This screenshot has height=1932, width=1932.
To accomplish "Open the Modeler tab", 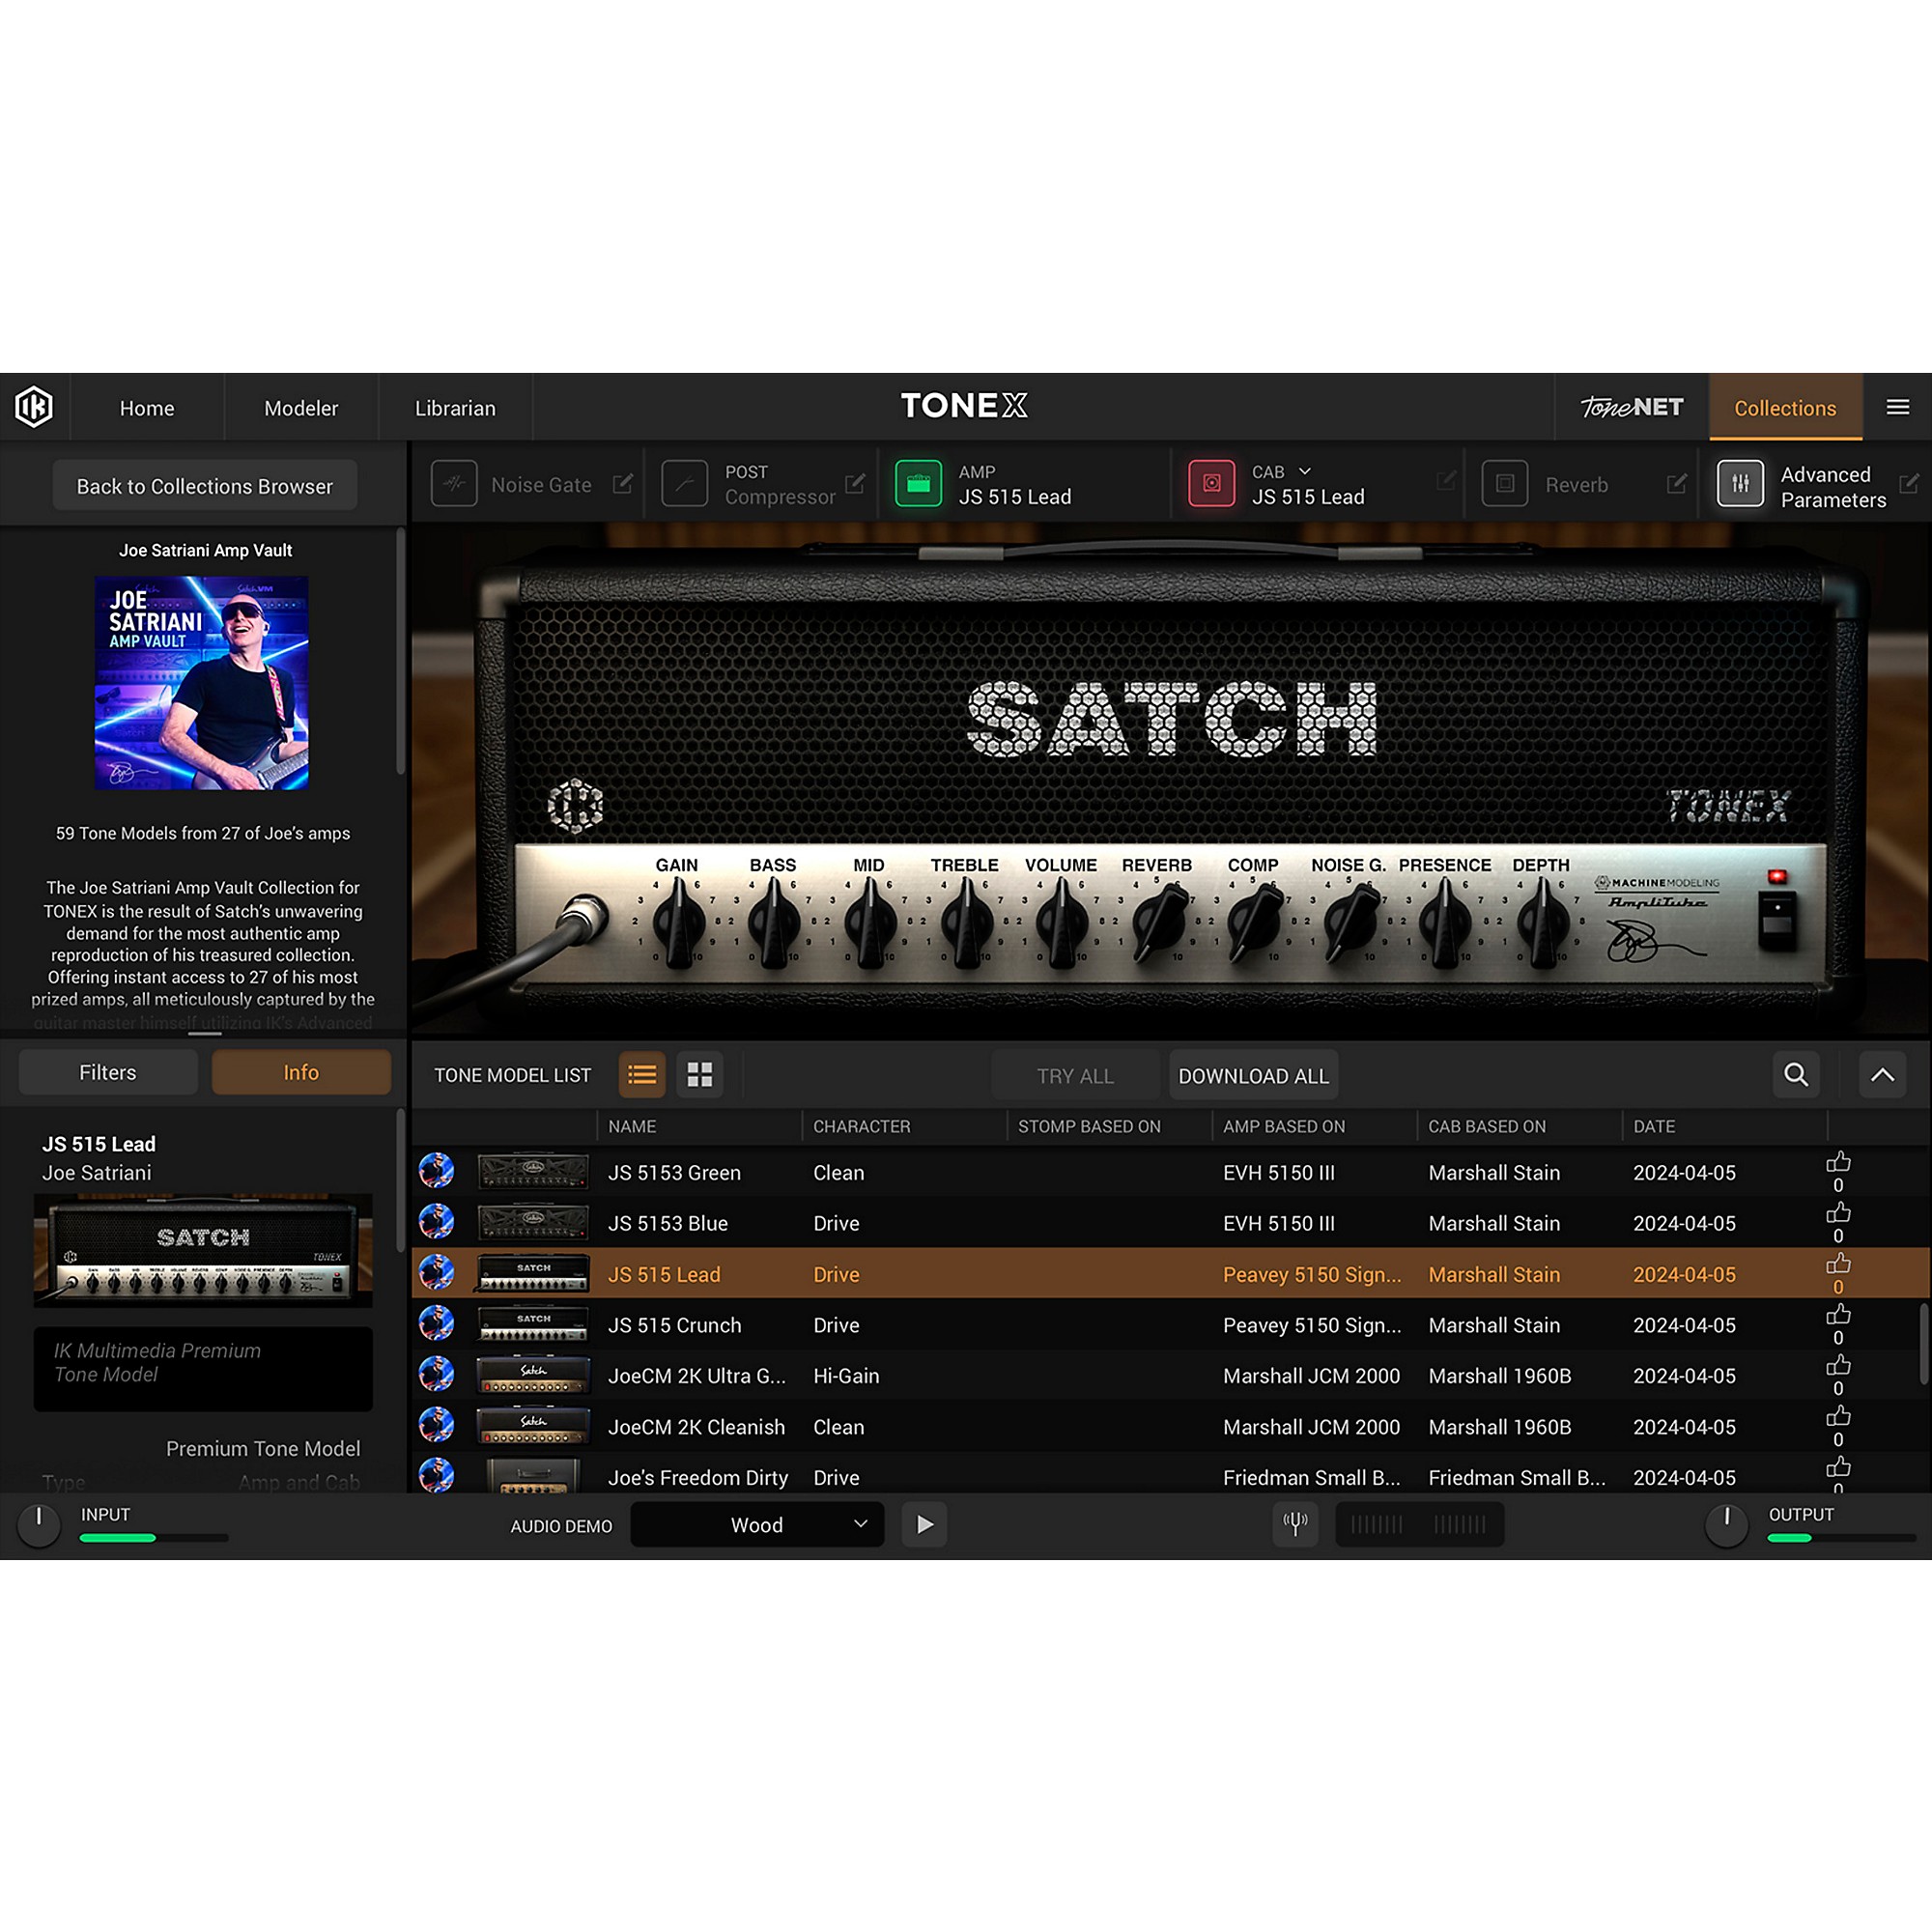I will 301,408.
